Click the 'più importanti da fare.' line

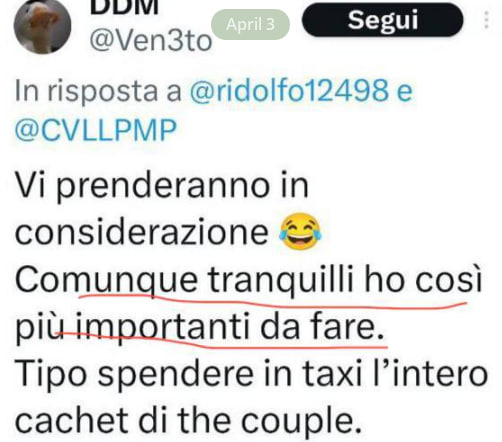[199, 327]
